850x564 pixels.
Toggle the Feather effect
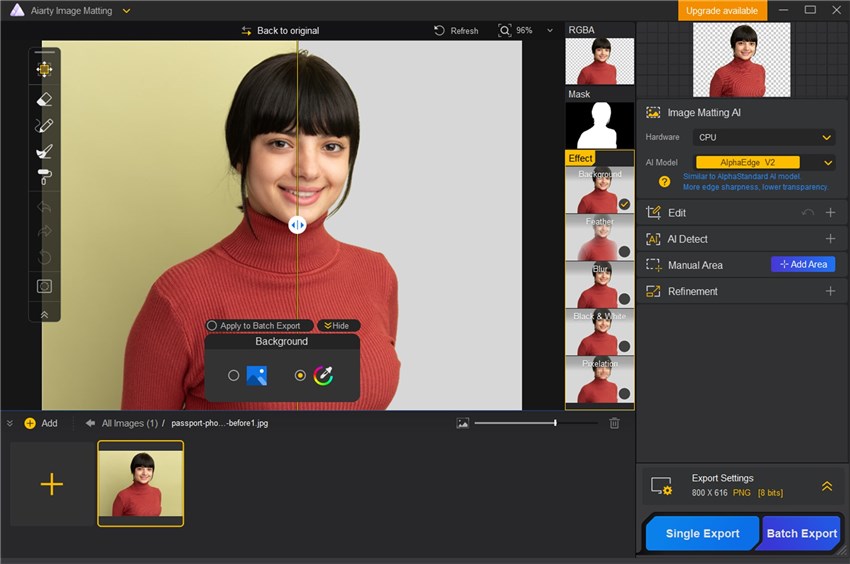[x=624, y=251]
